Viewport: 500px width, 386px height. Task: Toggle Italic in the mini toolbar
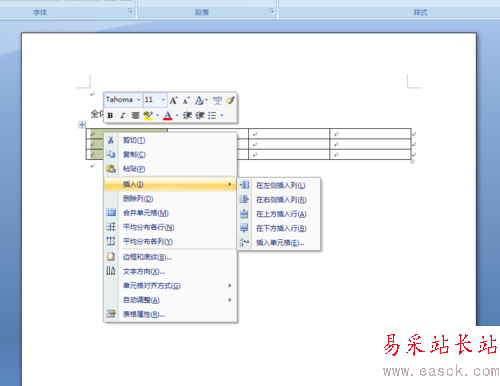[123, 116]
